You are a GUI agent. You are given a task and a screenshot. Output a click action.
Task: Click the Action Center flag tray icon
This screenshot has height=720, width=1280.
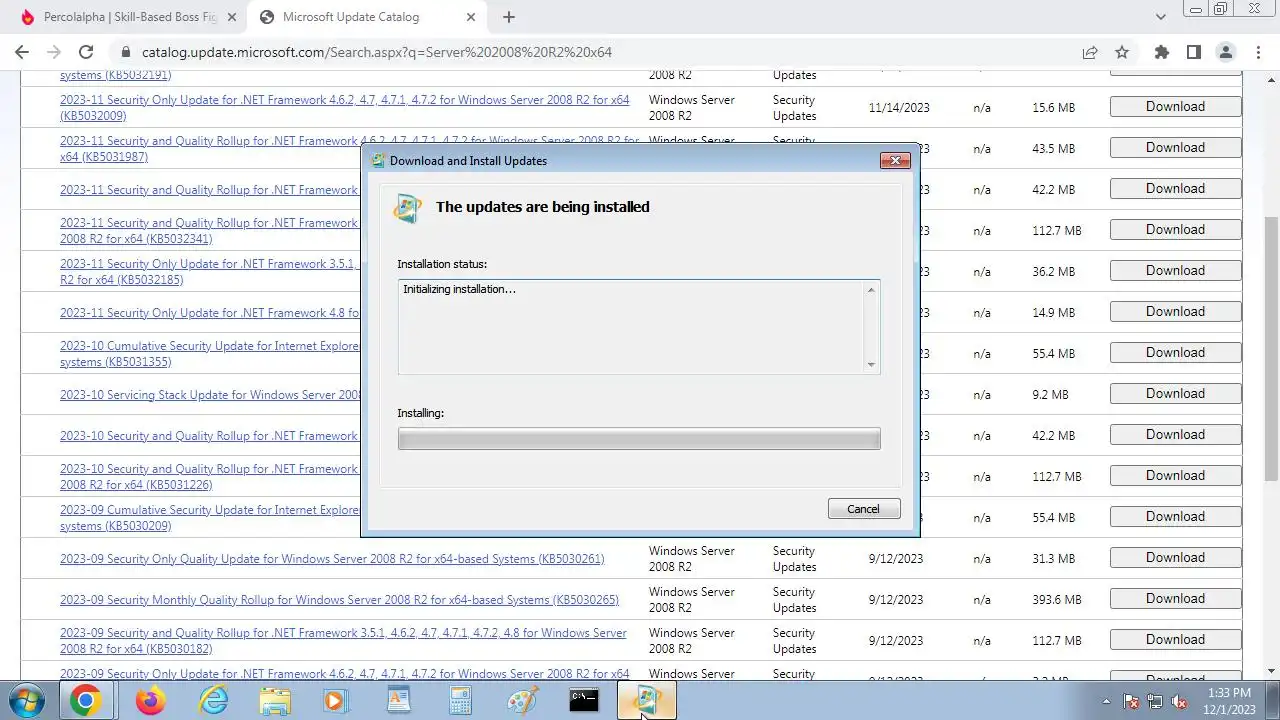[x=1131, y=701]
